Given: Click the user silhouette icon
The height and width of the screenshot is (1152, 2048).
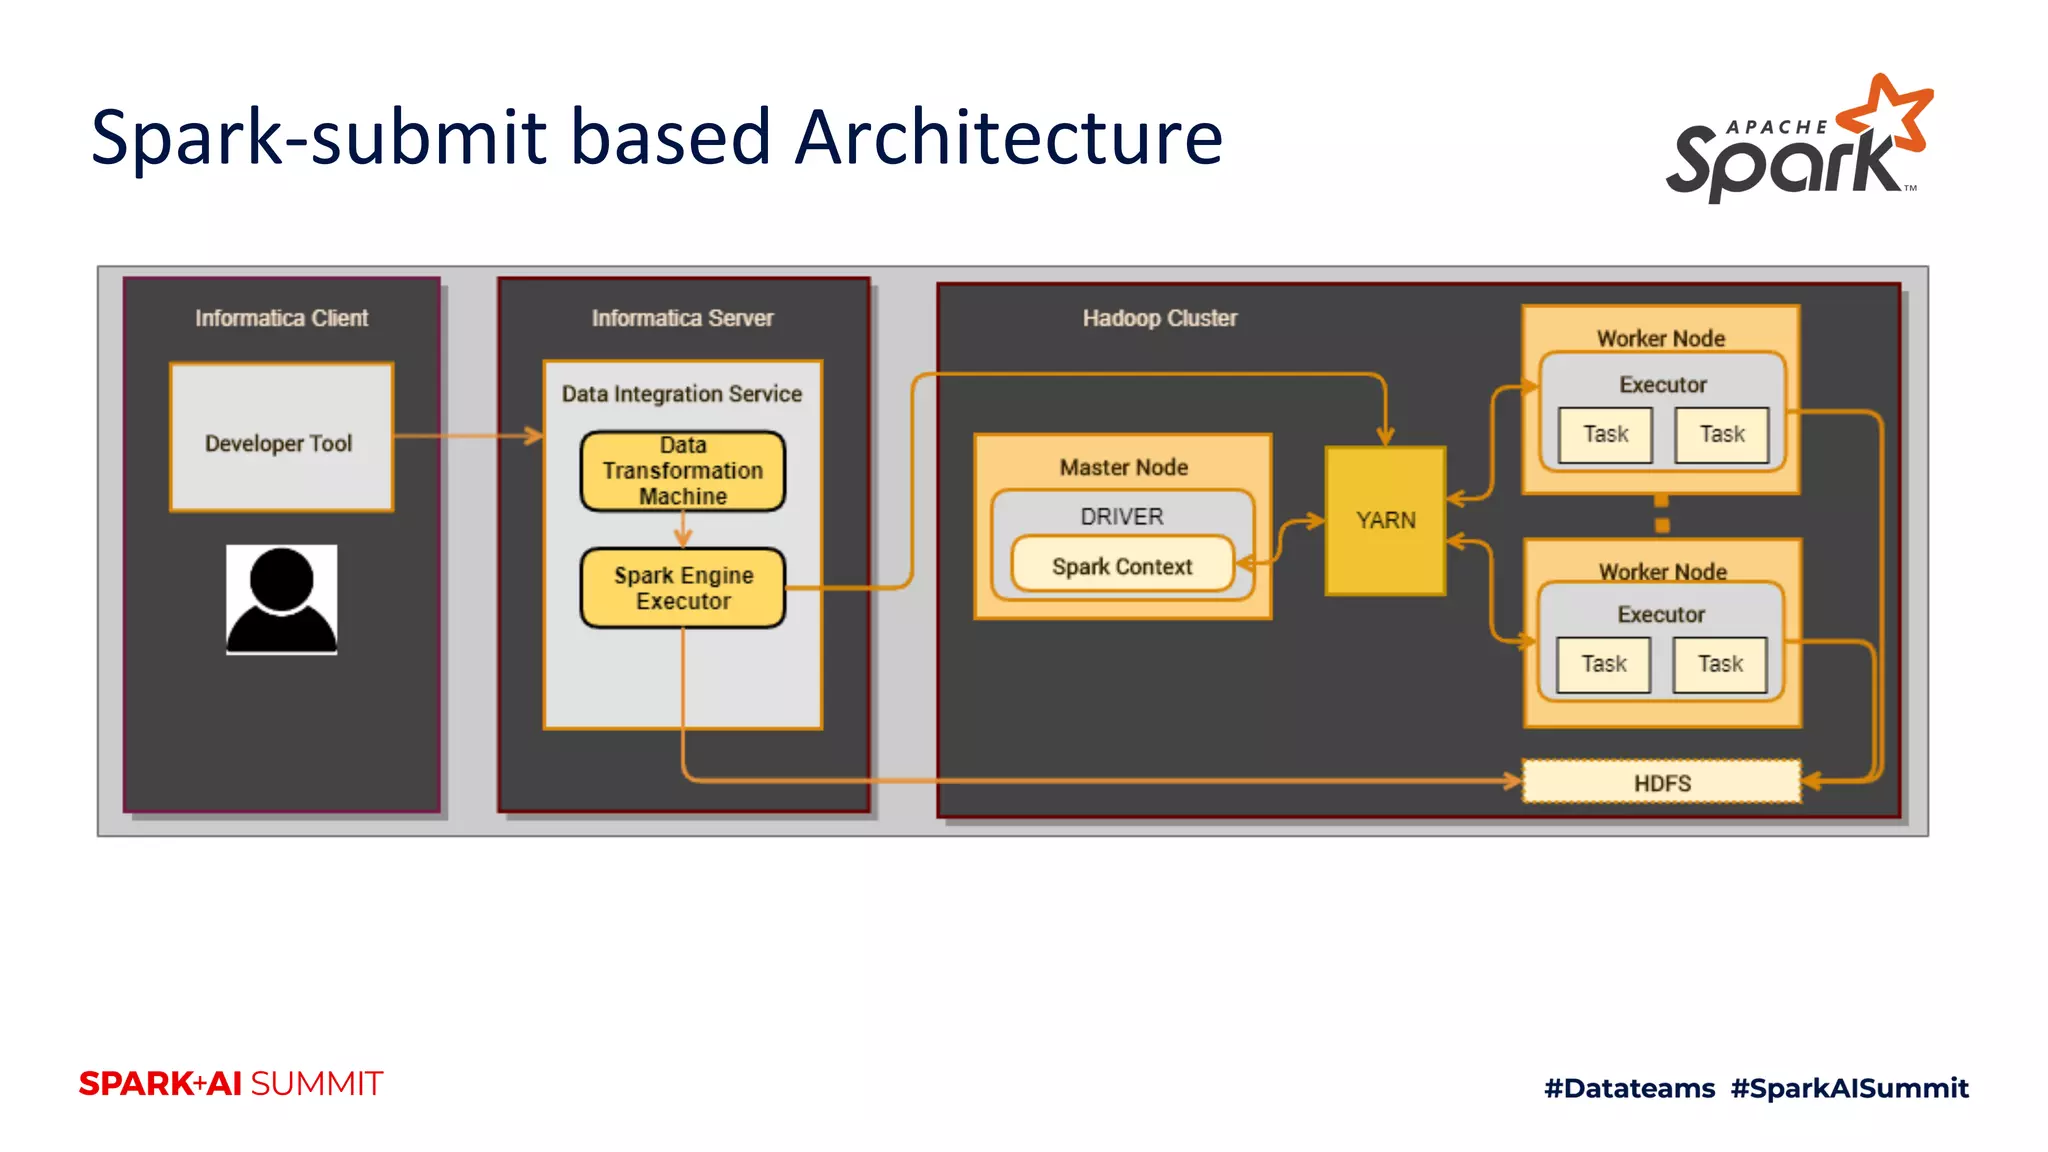Looking at the screenshot, I should coord(281,600).
